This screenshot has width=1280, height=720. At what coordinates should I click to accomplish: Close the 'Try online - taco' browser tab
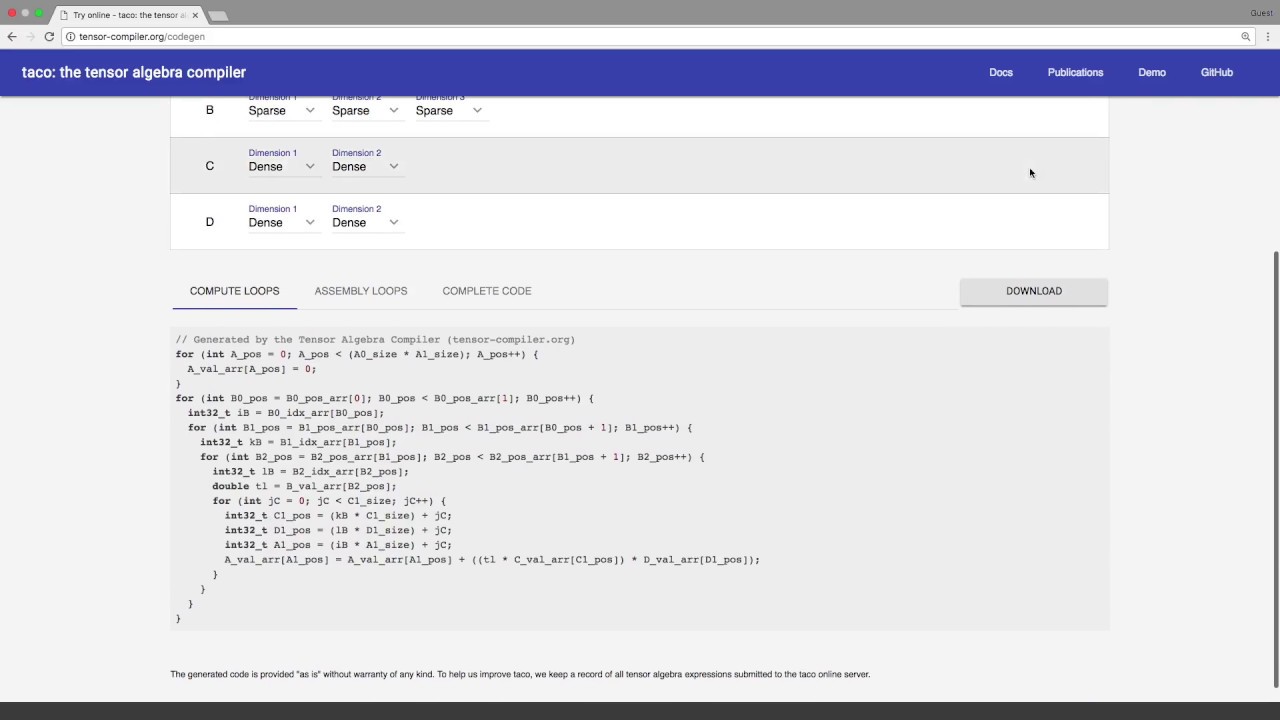[195, 15]
